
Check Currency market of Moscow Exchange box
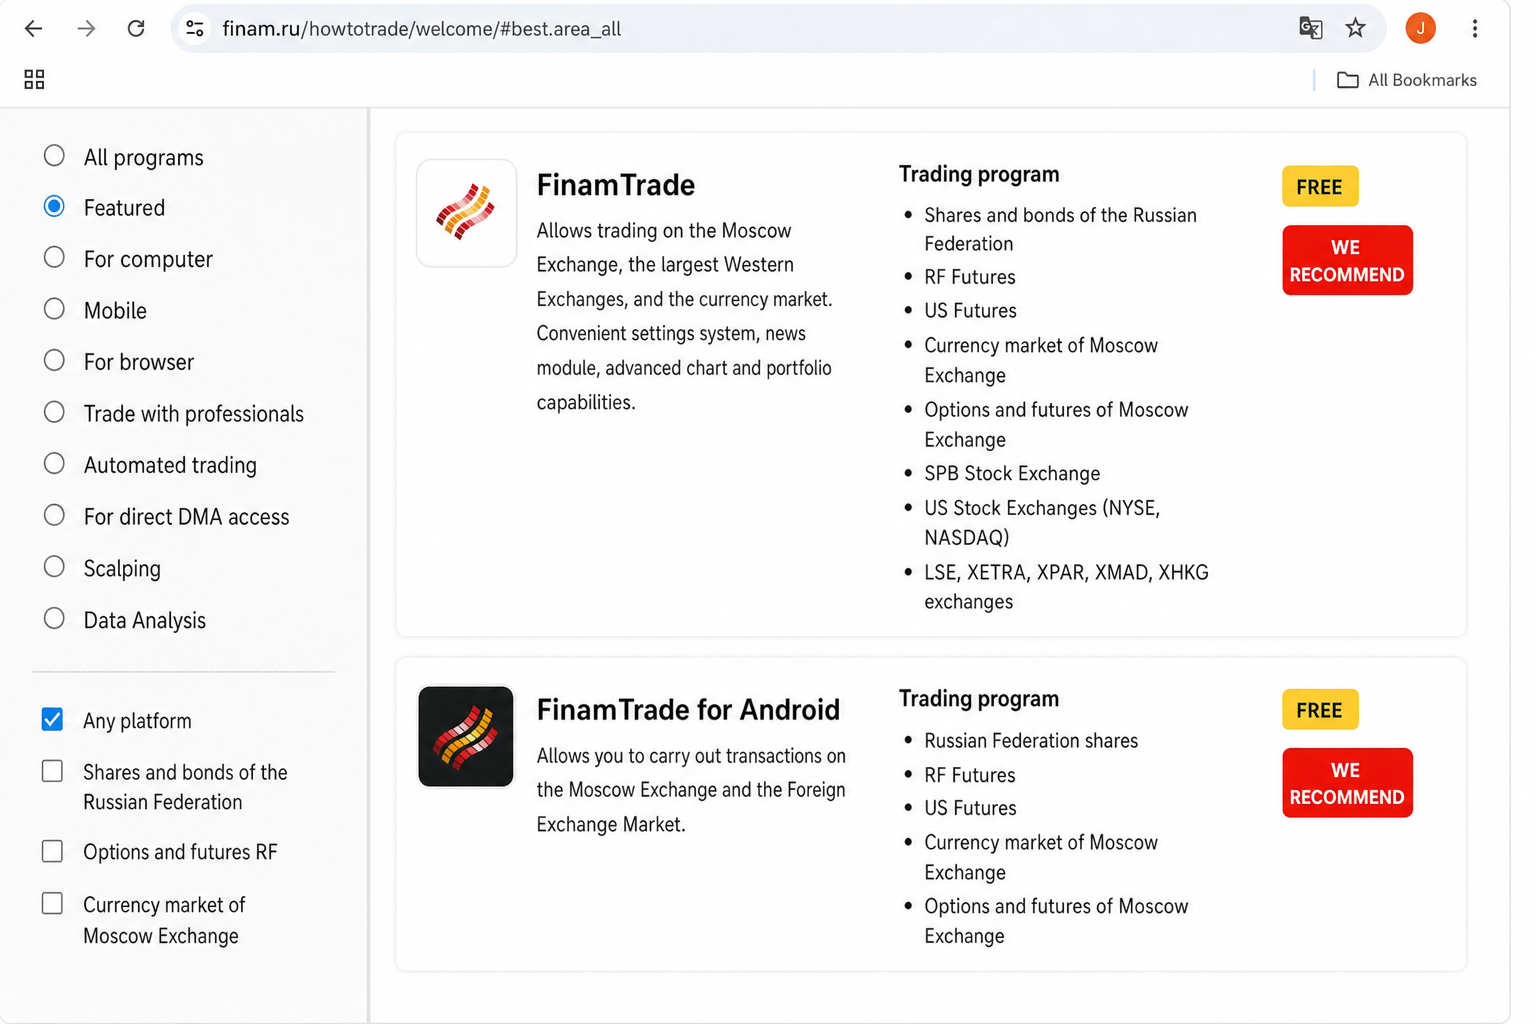tap(52, 904)
